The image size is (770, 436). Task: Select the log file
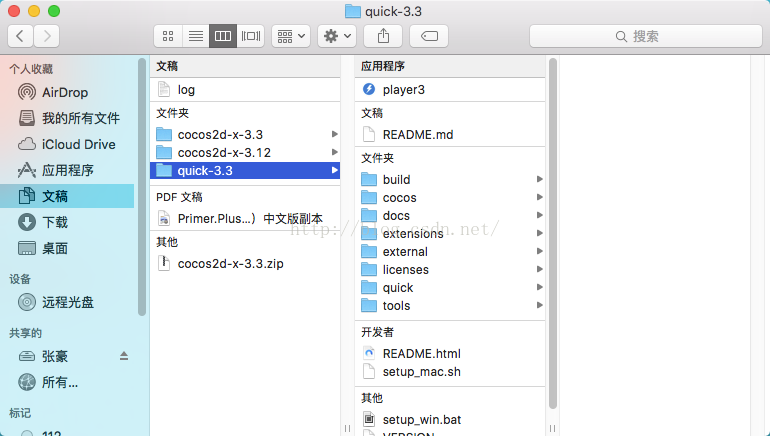(245, 90)
